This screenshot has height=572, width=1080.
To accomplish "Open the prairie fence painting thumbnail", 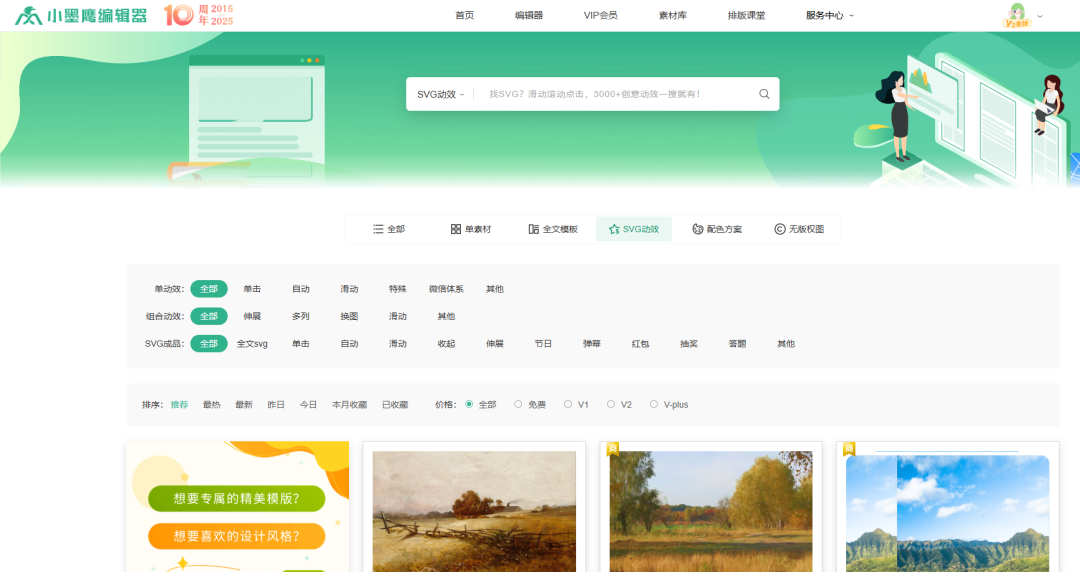I will (x=474, y=511).
